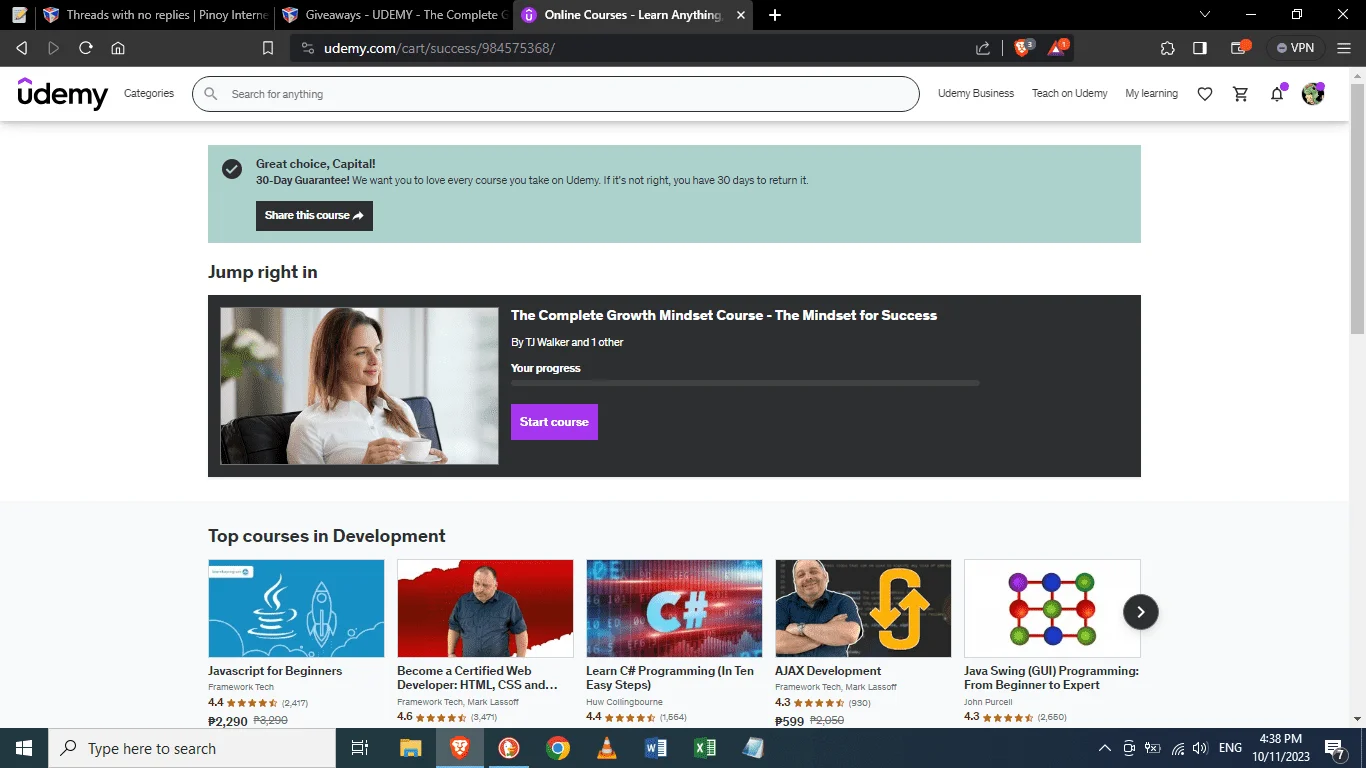Click the Share this course button
This screenshot has width=1366, height=768.
[x=314, y=216]
